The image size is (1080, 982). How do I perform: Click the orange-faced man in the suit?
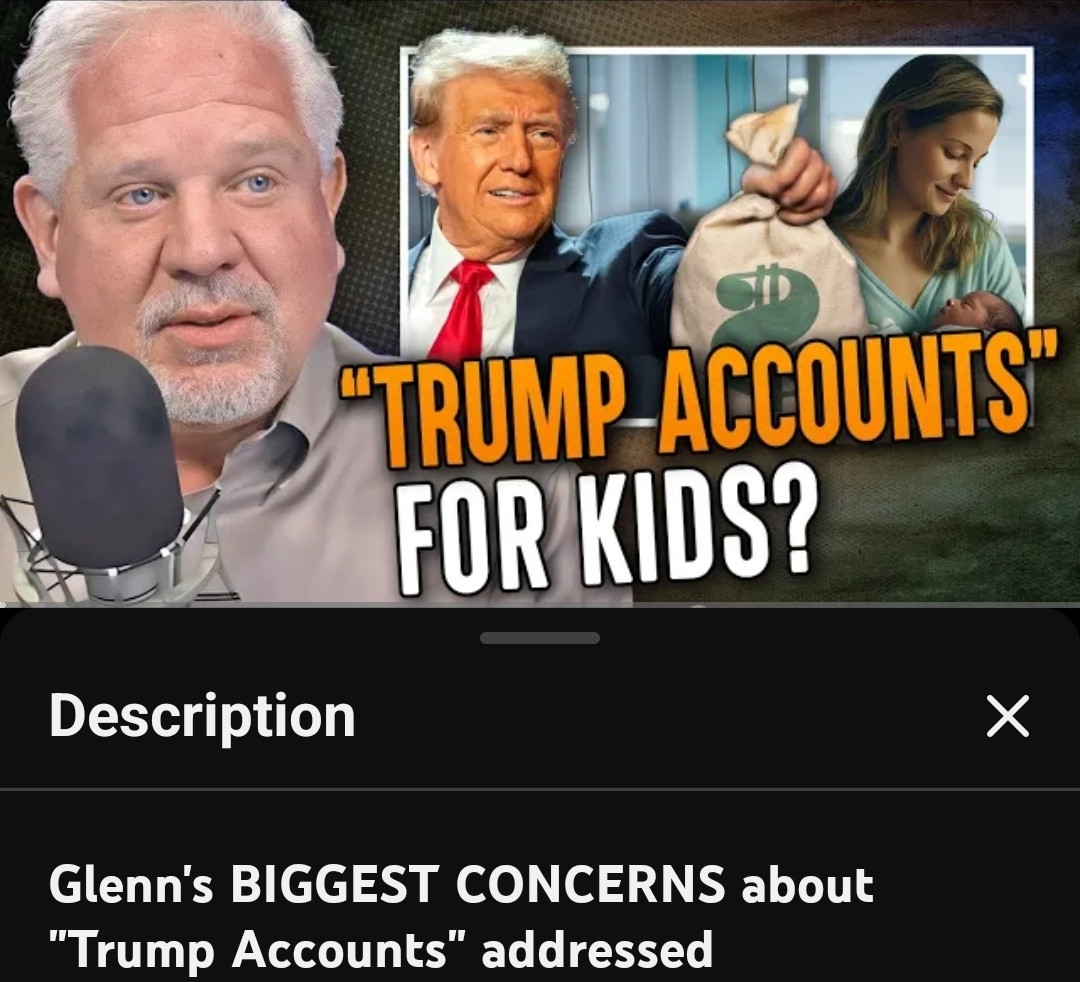(x=523, y=207)
